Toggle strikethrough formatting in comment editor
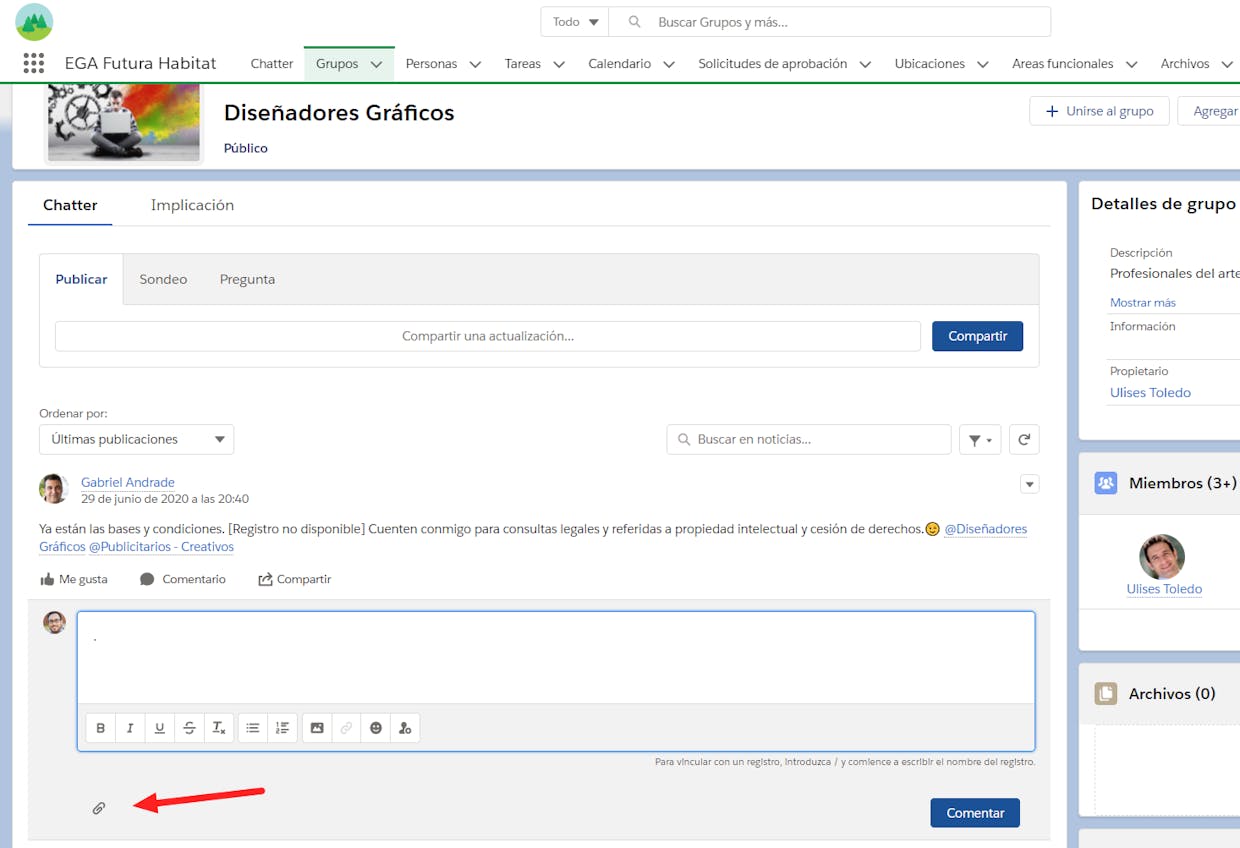Screen dimensions: 1240x848 point(189,728)
